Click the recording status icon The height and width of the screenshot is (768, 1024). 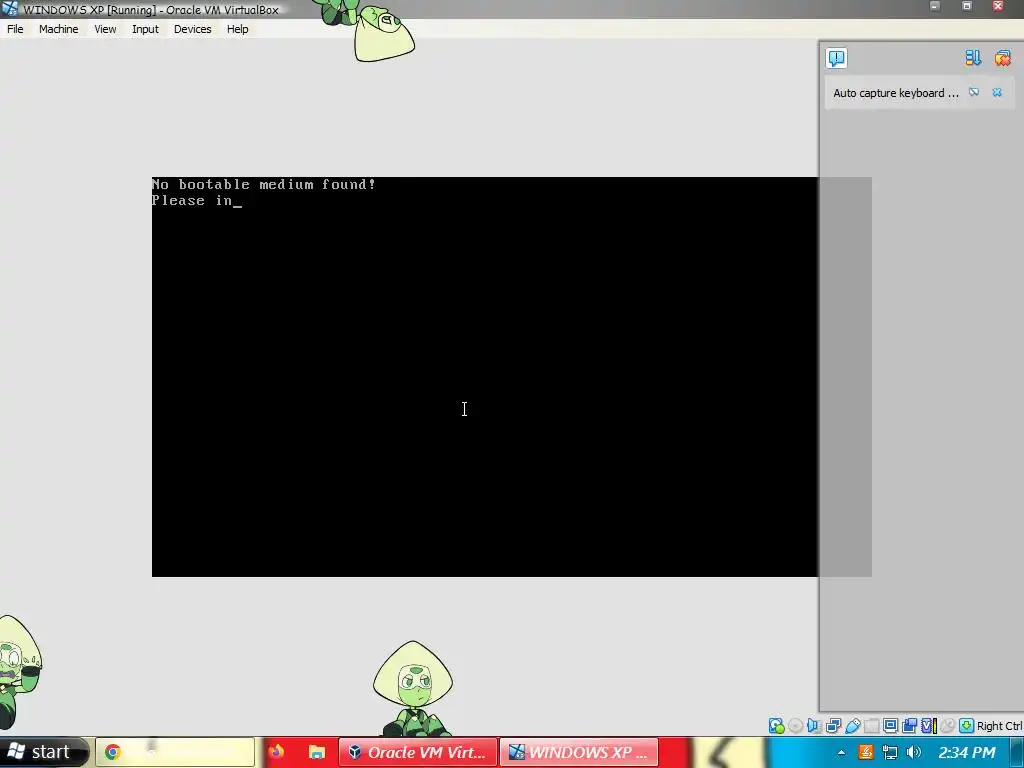pos(909,726)
